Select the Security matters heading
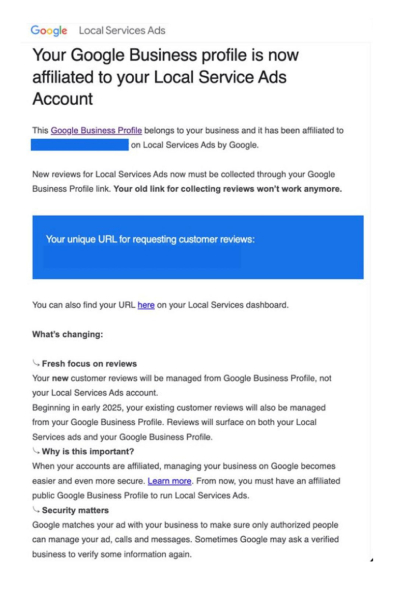This screenshot has width=400, height=600. point(75,510)
